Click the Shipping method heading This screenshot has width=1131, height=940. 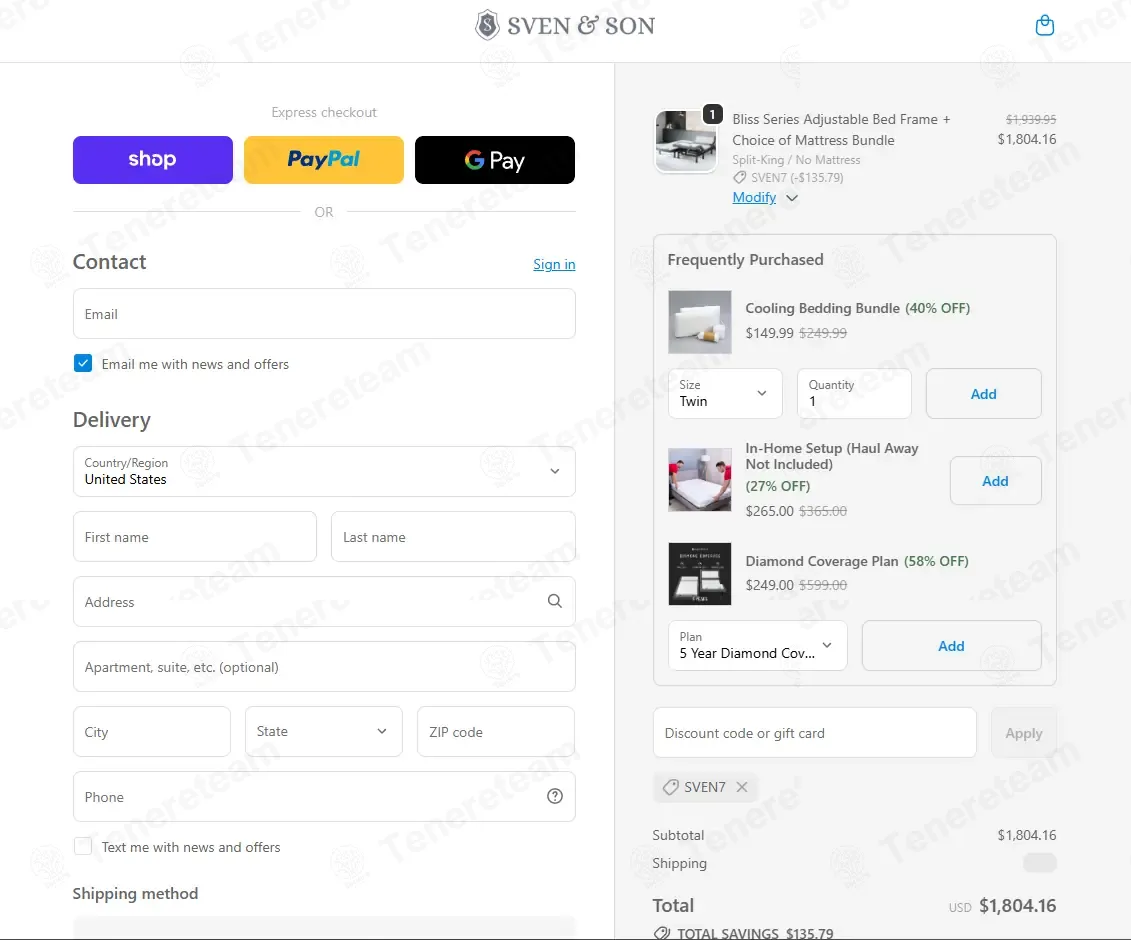pos(135,893)
